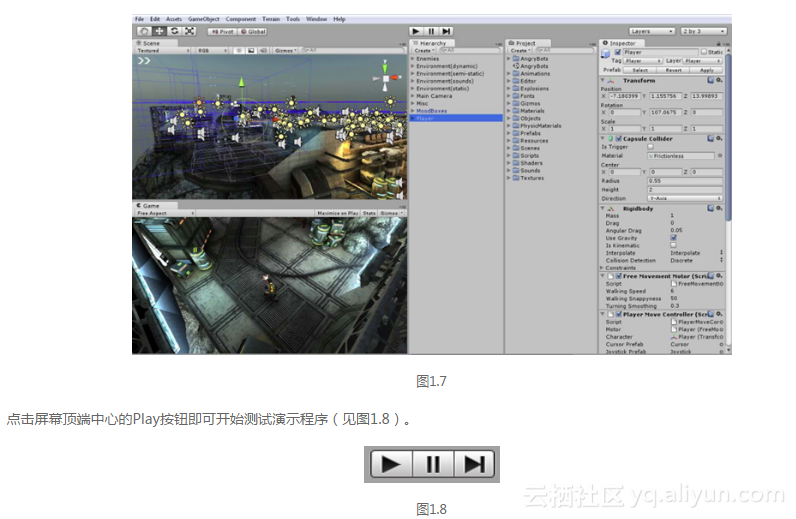Select the Move (translate) tool
This screenshot has width=796, height=519.
[x=159, y=31]
